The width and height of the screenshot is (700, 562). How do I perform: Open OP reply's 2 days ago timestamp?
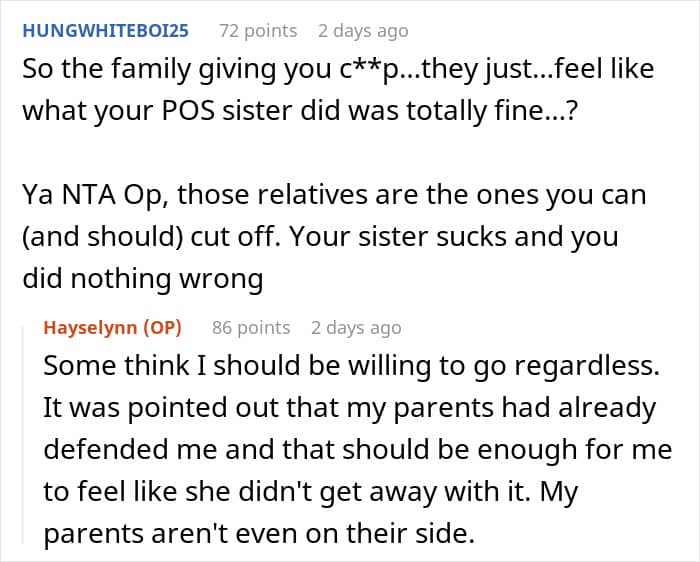(356, 328)
